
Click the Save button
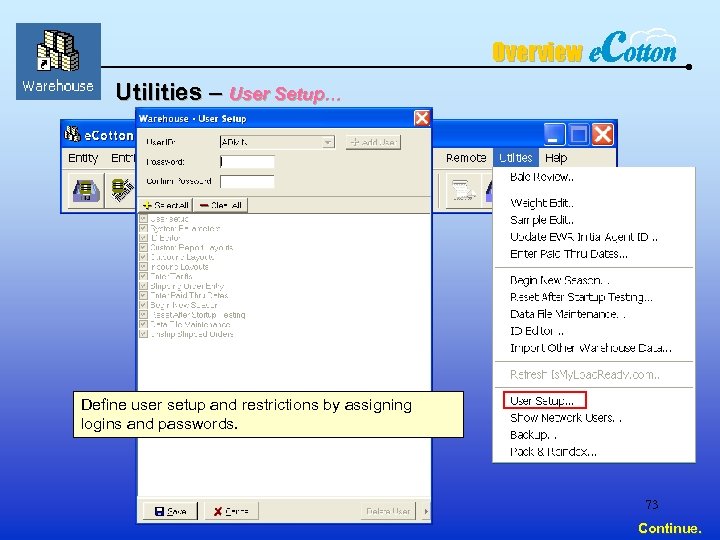click(170, 511)
